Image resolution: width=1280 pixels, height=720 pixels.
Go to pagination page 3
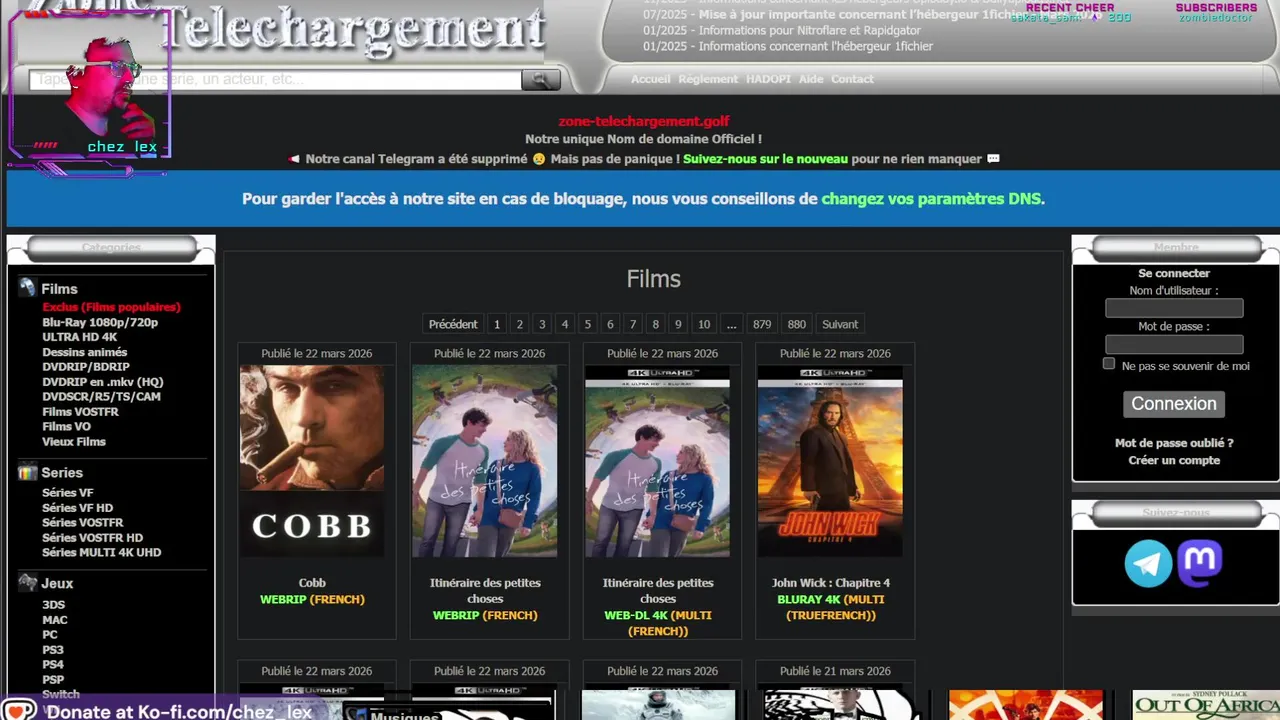(x=542, y=324)
